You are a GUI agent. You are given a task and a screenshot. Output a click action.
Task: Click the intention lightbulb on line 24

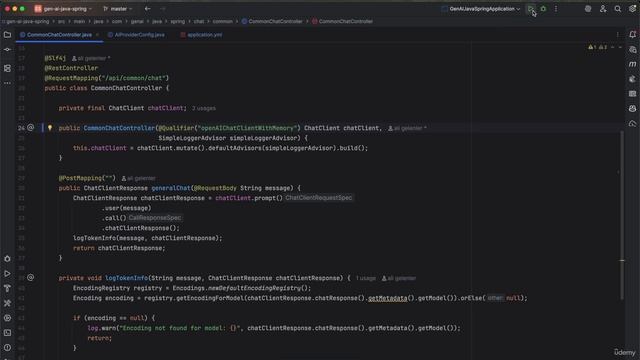point(50,128)
